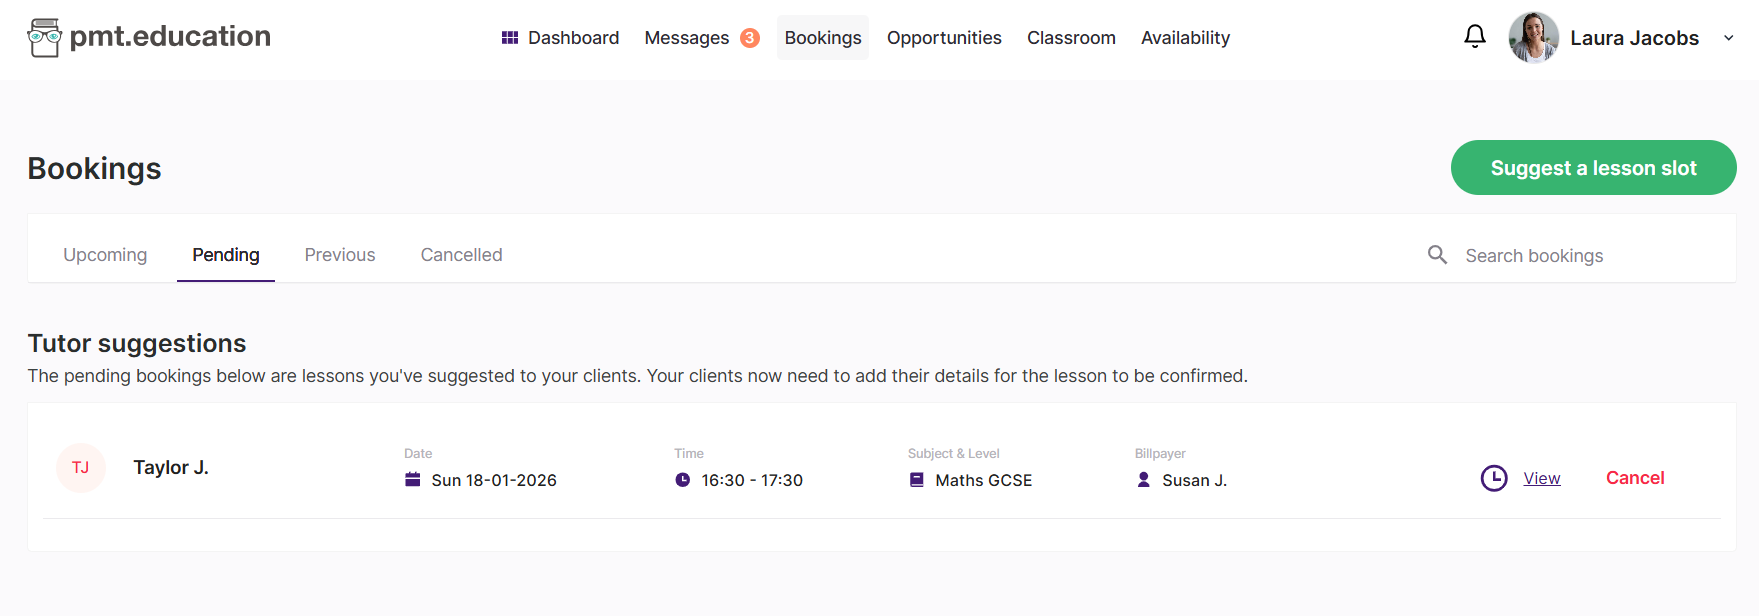Click the Laura Jacobs profile photo
The height and width of the screenshot is (616, 1759).
pyautogui.click(x=1533, y=38)
